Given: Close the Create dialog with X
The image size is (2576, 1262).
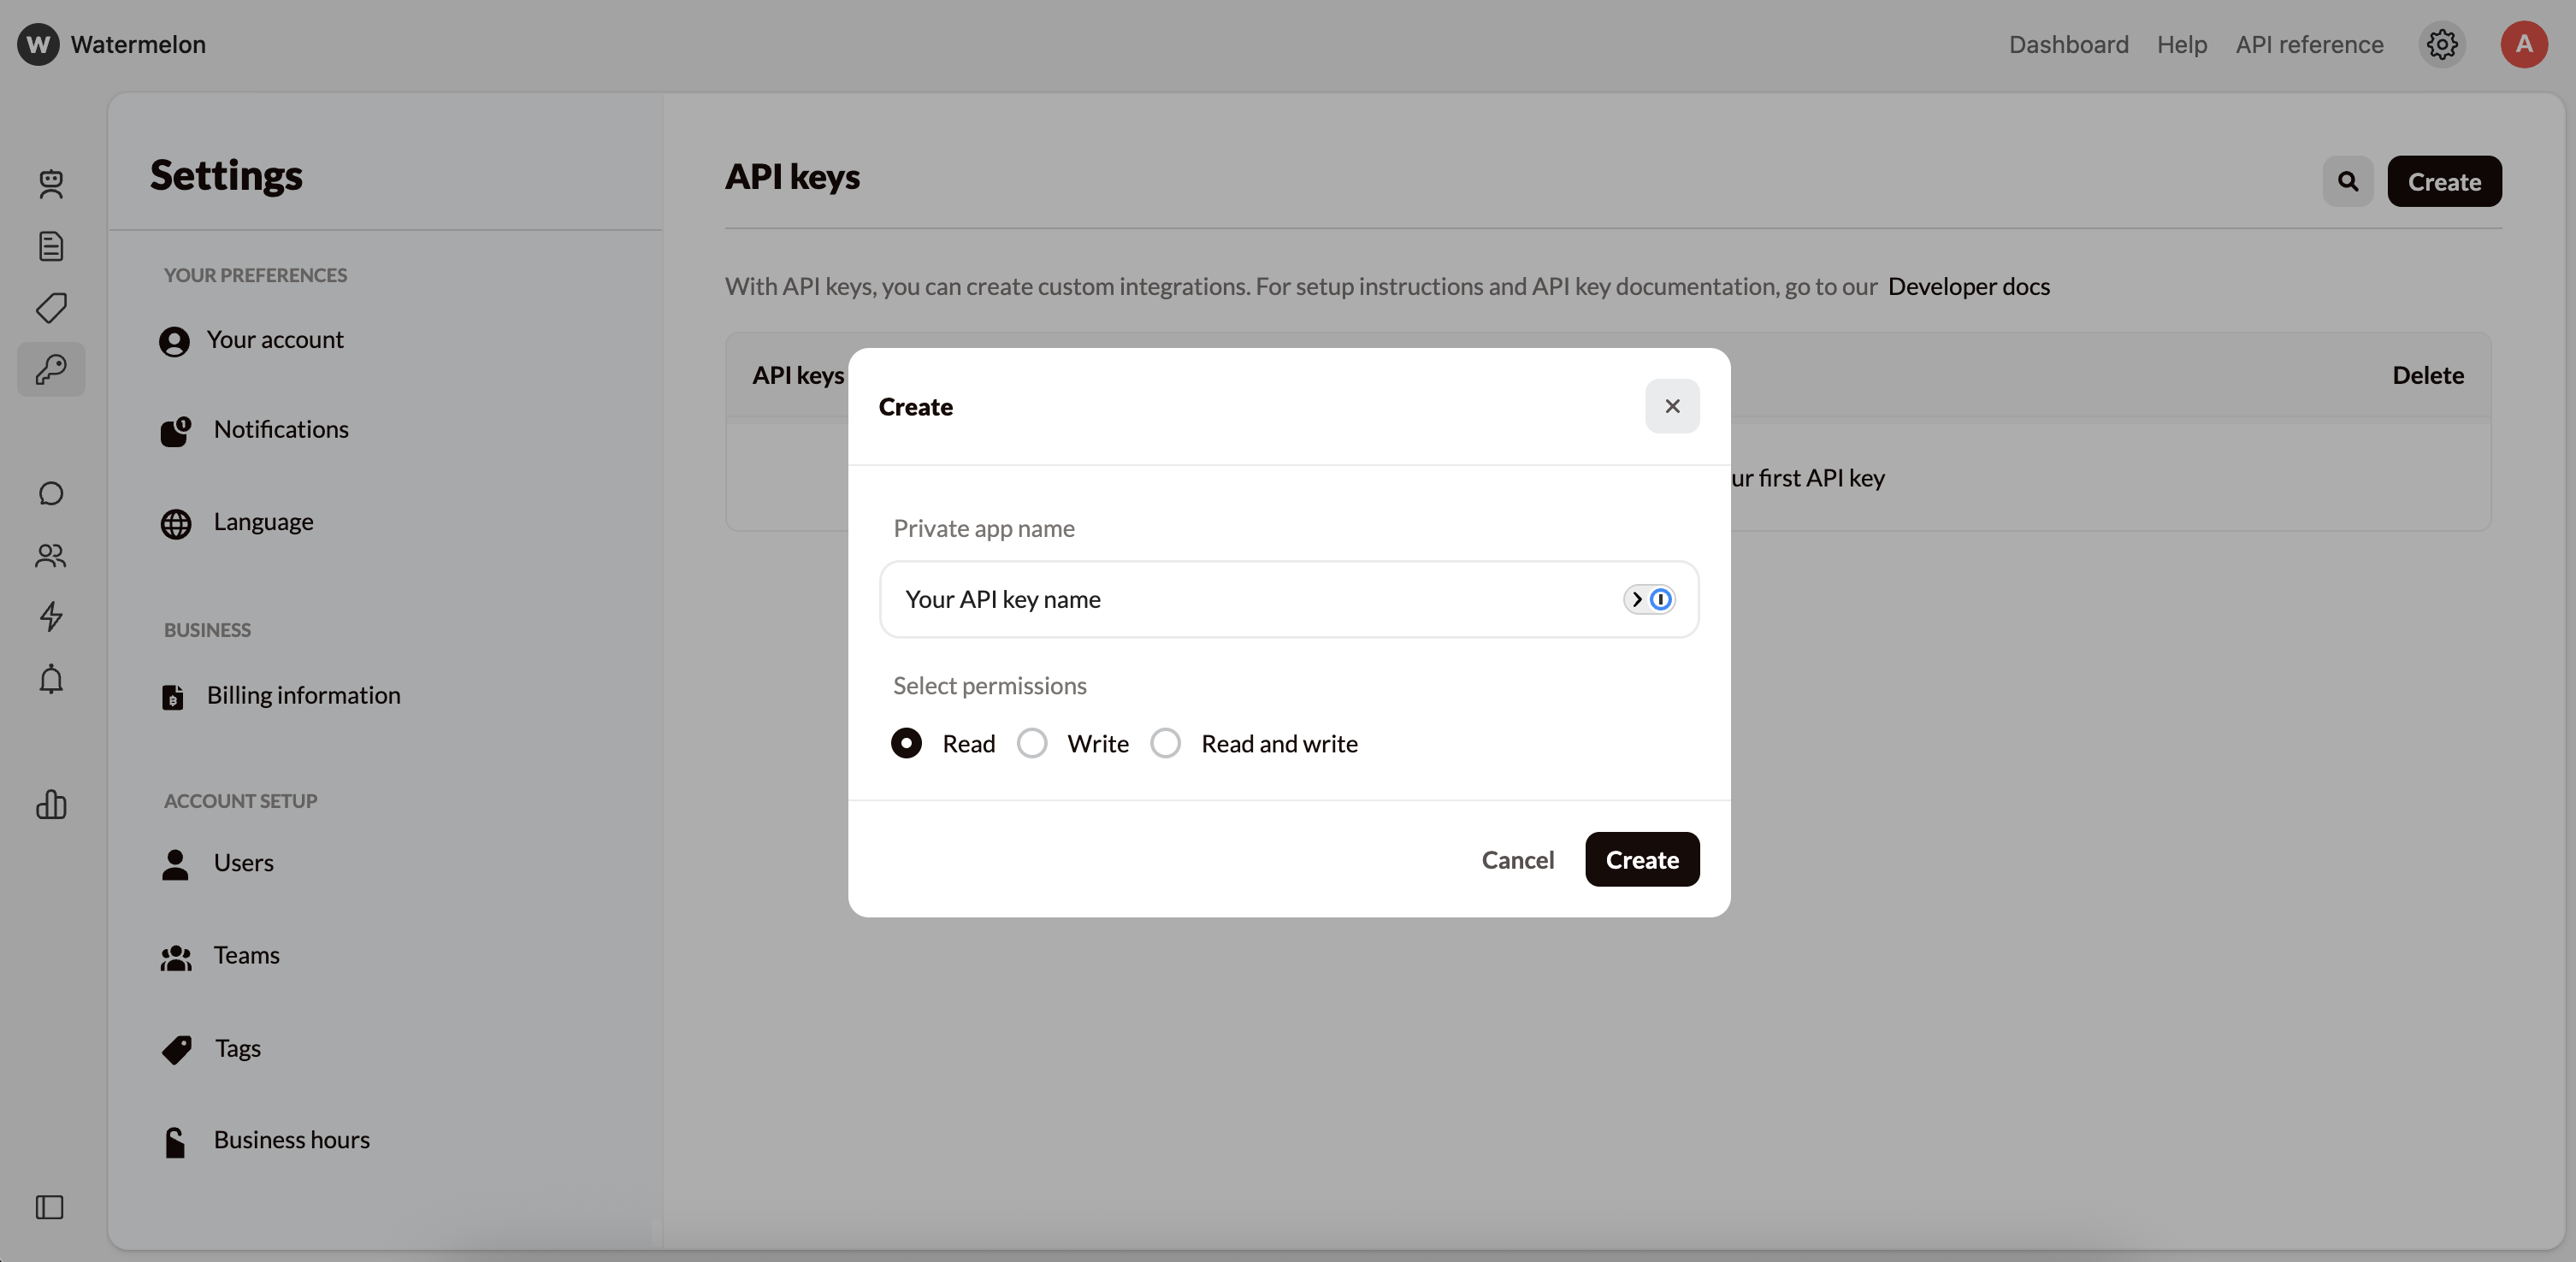Looking at the screenshot, I should [1672, 406].
